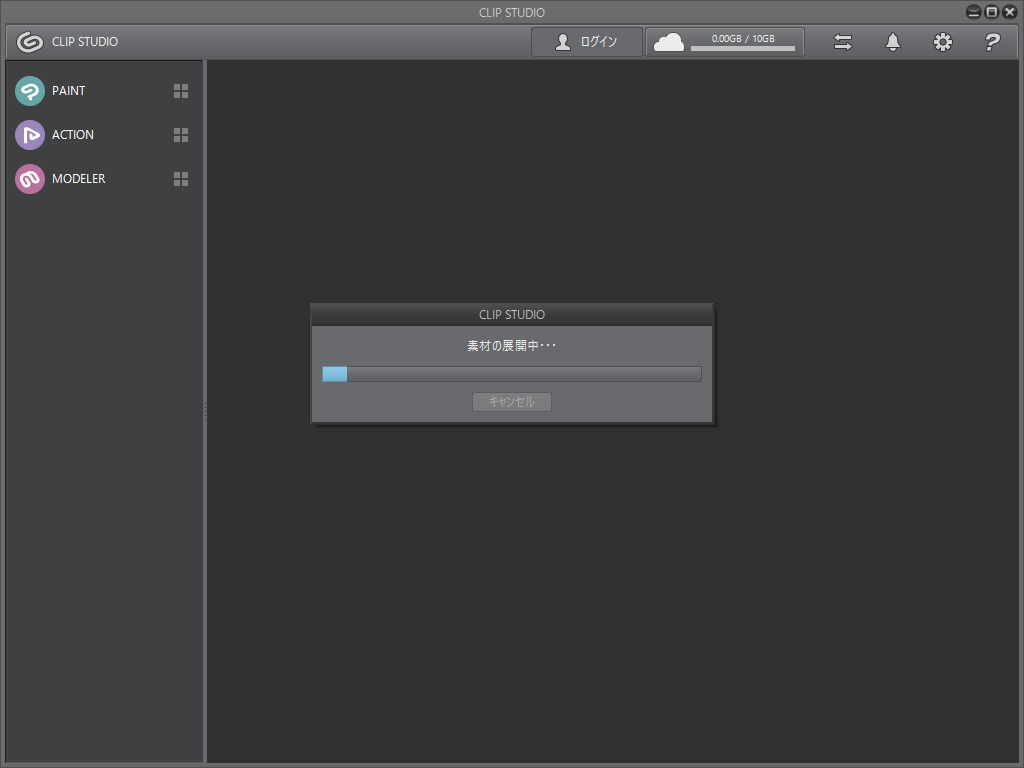Viewport: 1024px width, 768px height.
Task: Close the CLIP STUDIO window
Action: click(x=1009, y=12)
